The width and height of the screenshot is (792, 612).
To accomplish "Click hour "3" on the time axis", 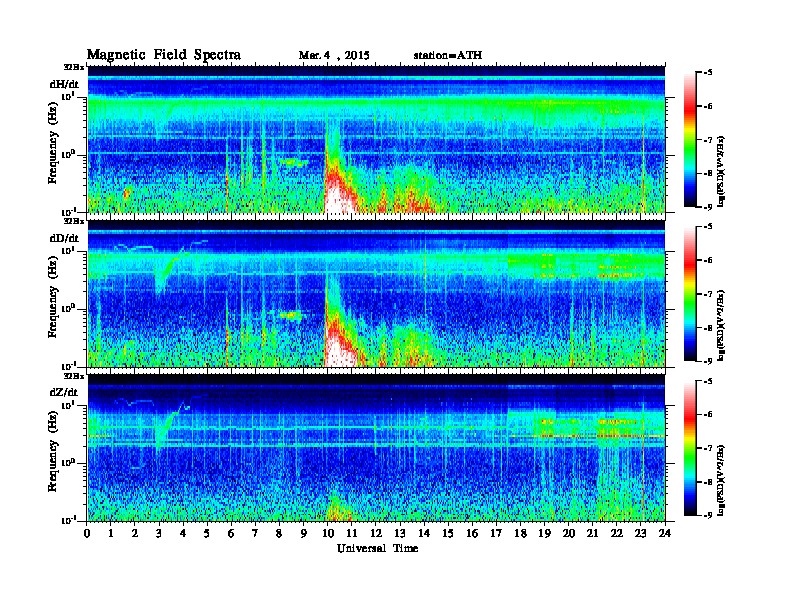I will (x=159, y=534).
